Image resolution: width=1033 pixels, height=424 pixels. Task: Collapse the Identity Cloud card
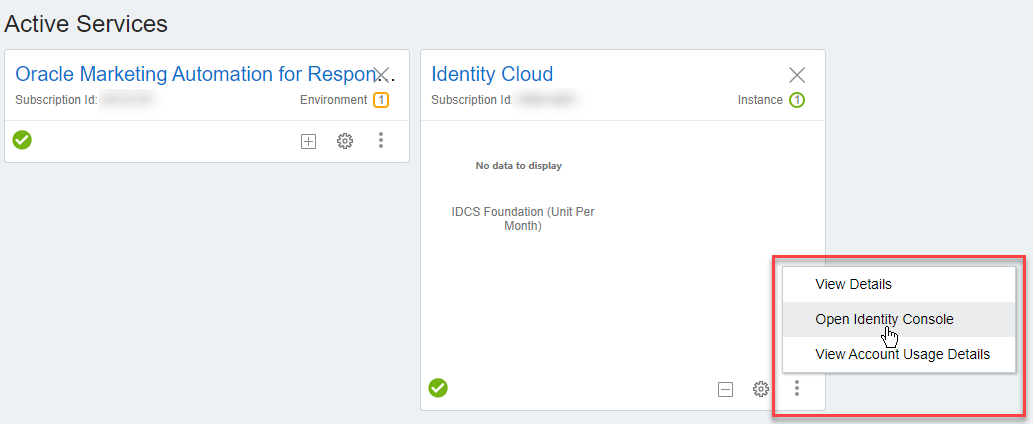(x=725, y=390)
